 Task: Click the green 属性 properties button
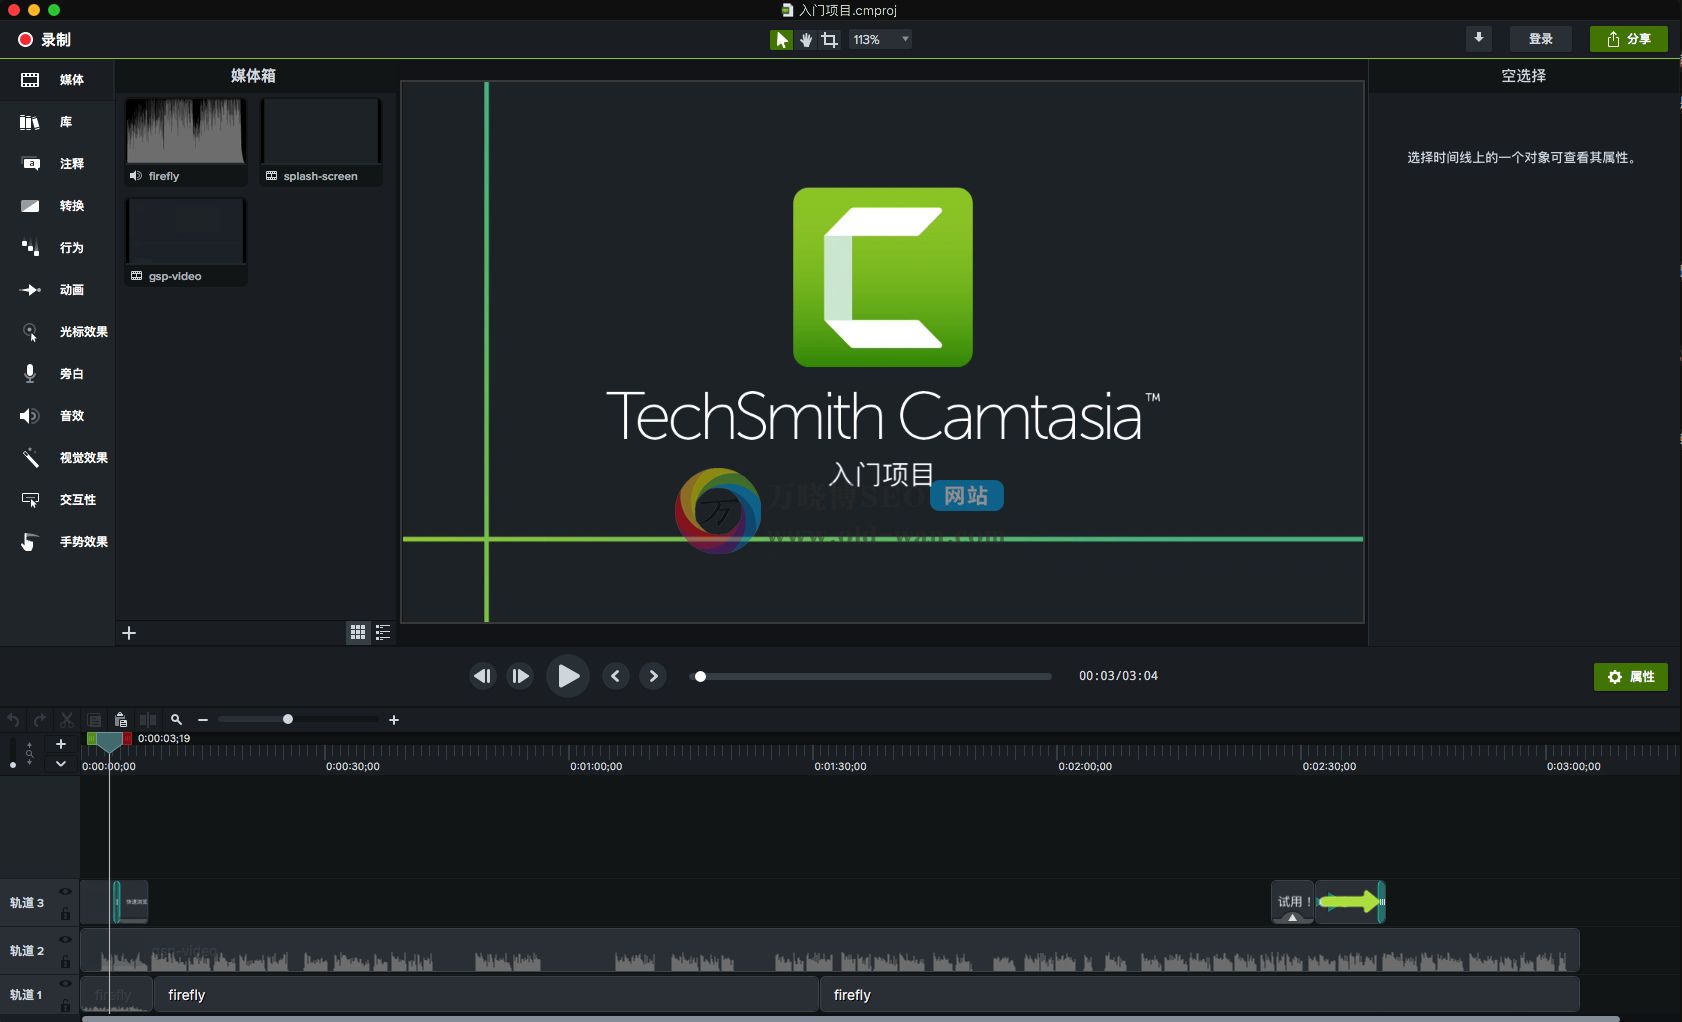(x=1630, y=677)
